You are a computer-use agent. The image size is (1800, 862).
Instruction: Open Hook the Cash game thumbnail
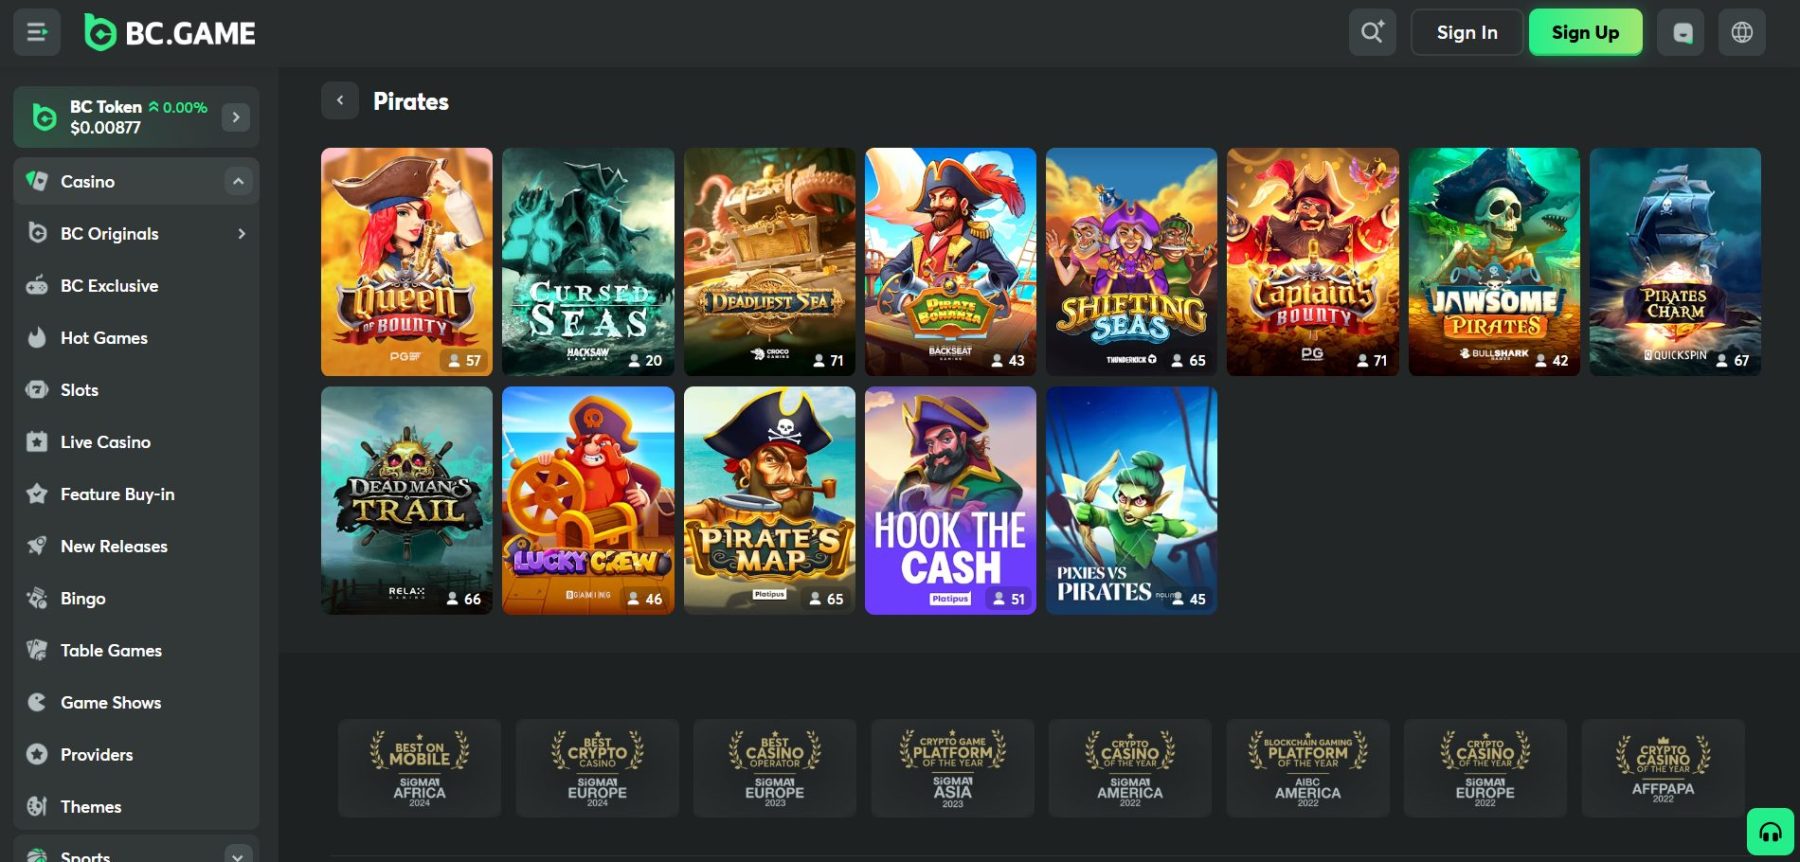tap(950, 500)
